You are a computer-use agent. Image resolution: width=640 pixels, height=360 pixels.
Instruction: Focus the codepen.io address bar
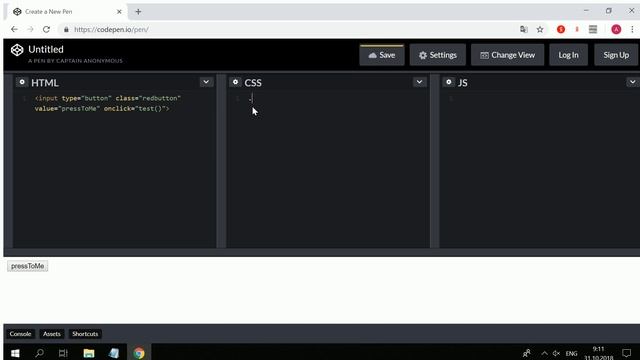click(286, 29)
